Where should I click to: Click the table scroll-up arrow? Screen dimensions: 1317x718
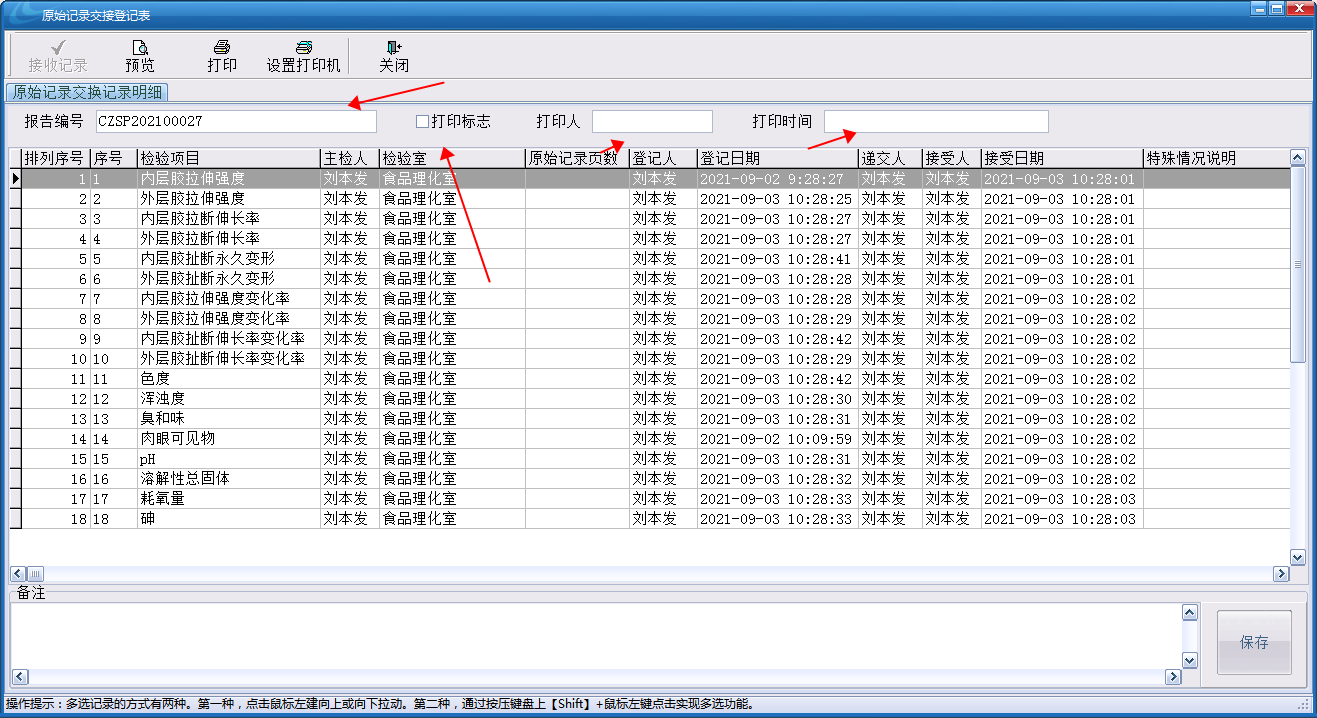[1297, 157]
